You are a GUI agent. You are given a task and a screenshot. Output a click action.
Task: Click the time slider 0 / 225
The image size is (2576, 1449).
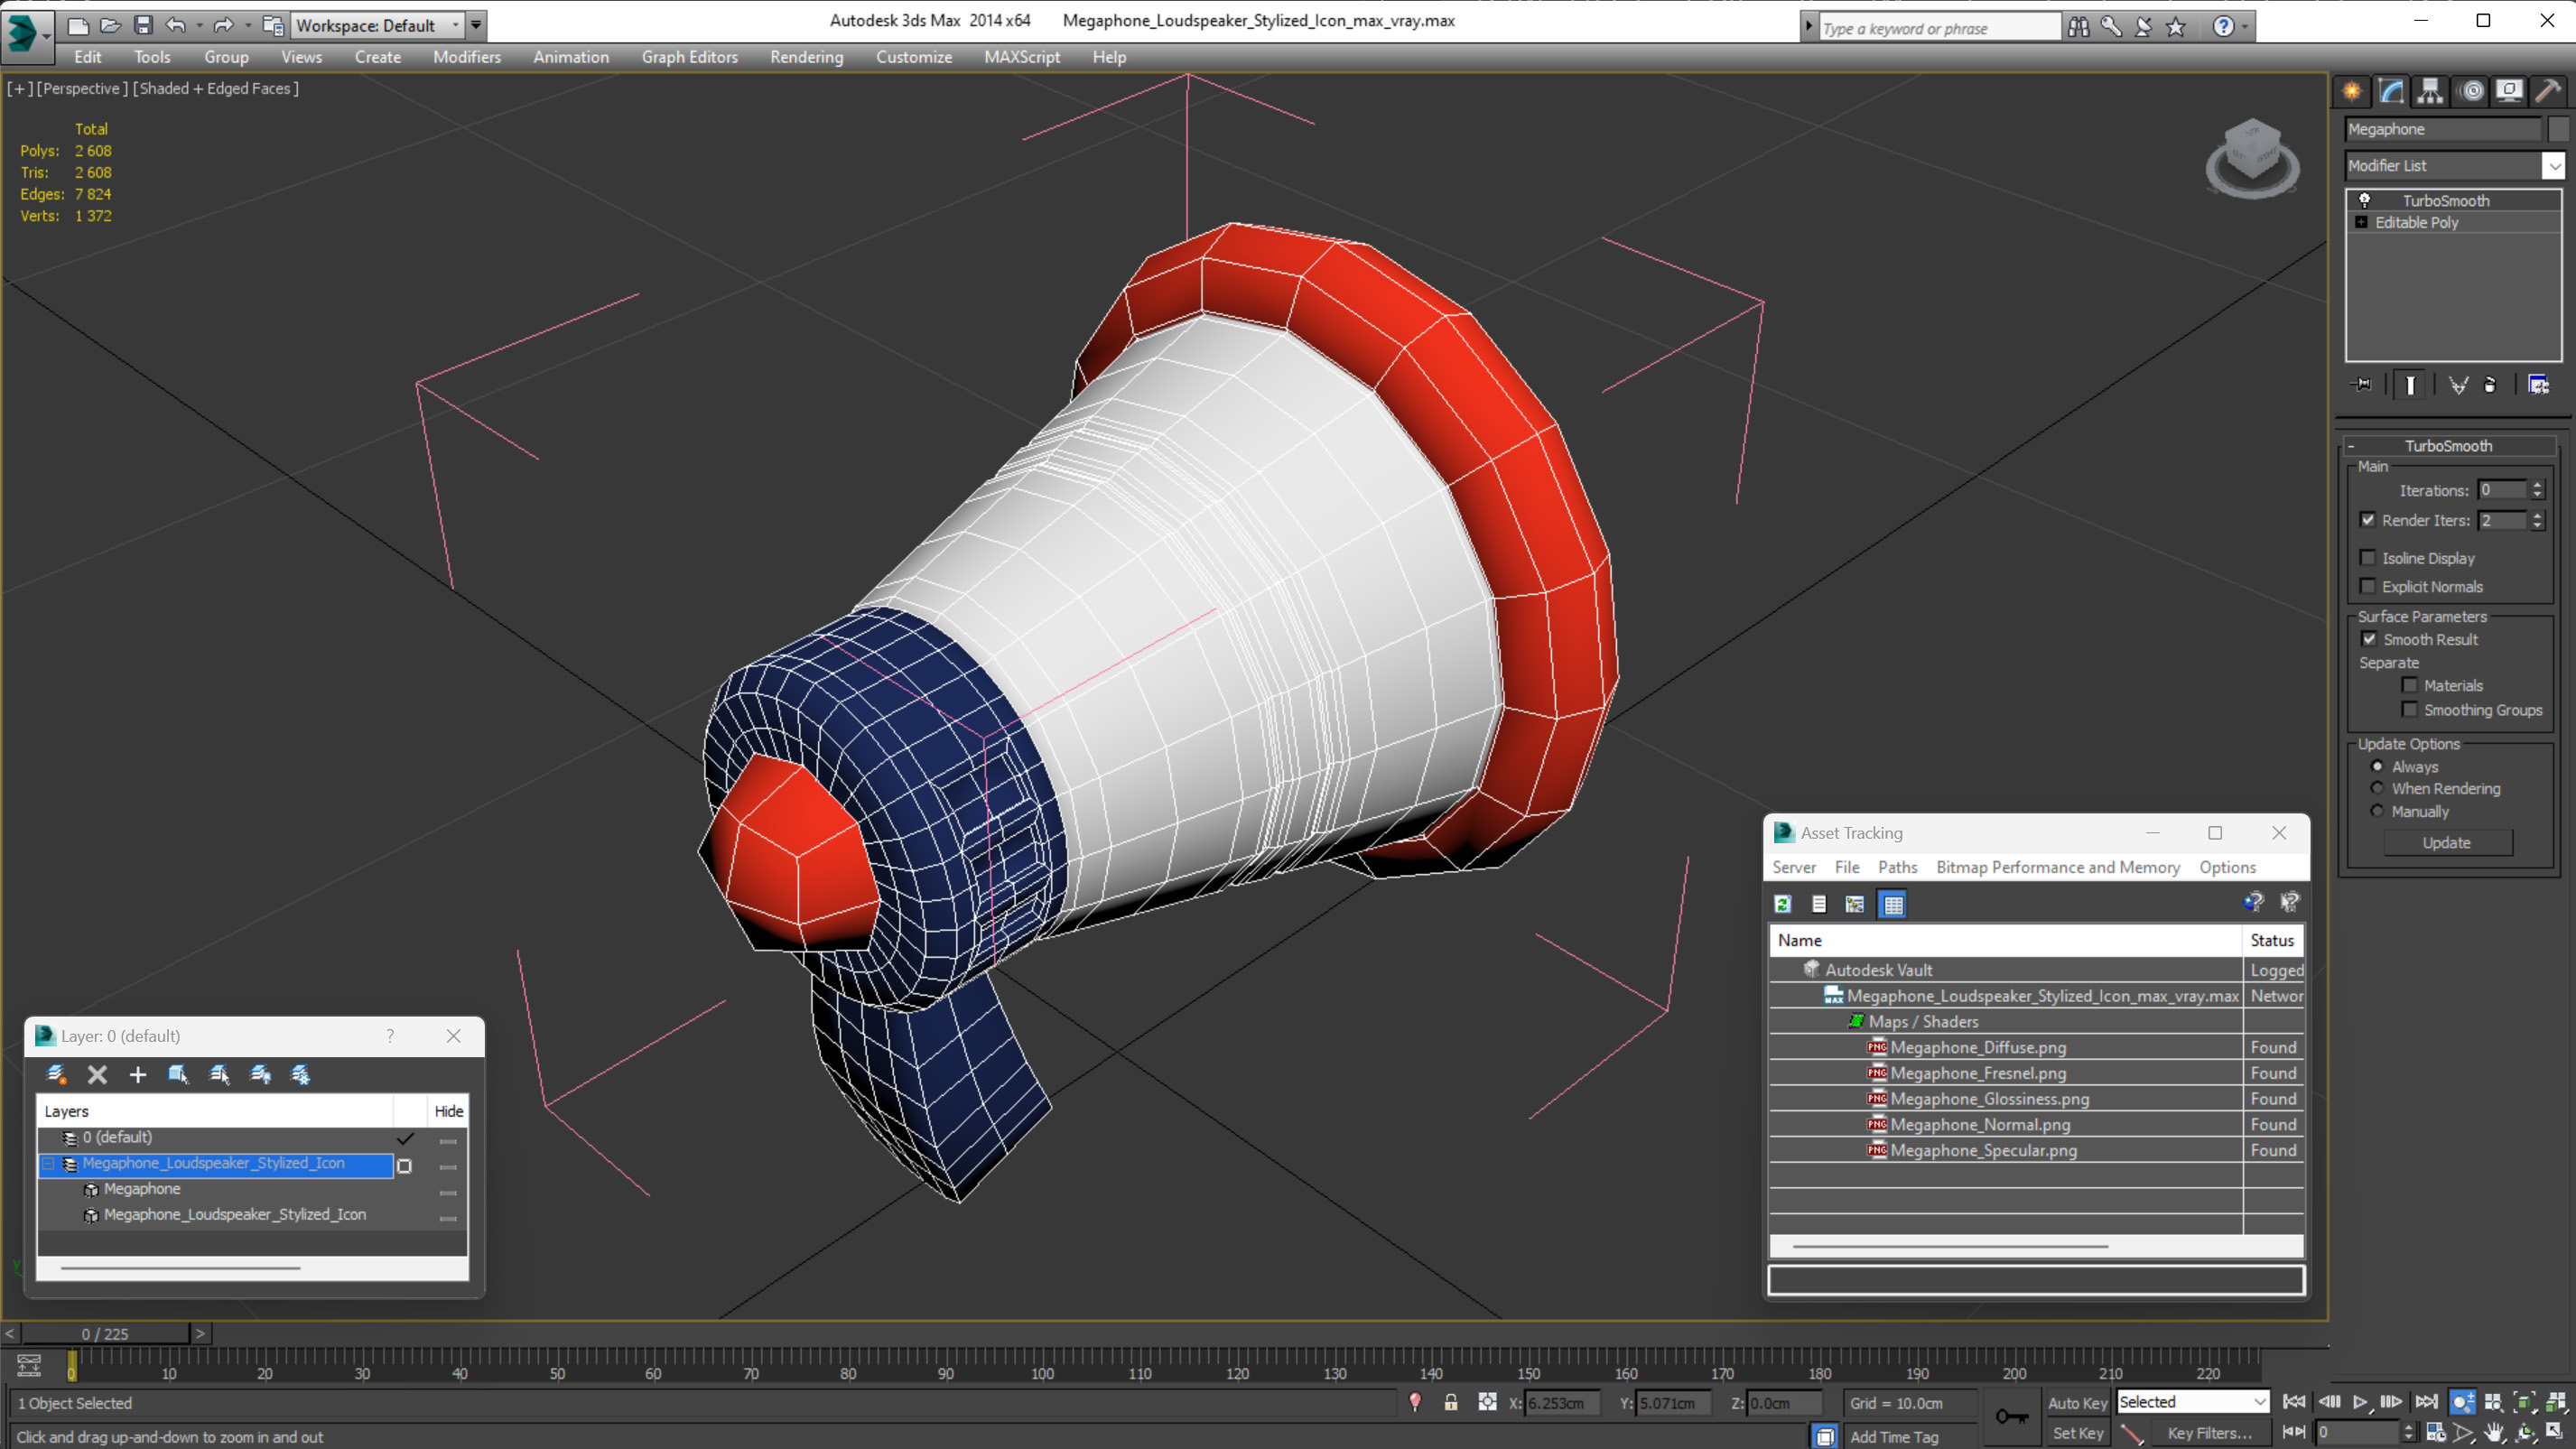coord(105,1334)
